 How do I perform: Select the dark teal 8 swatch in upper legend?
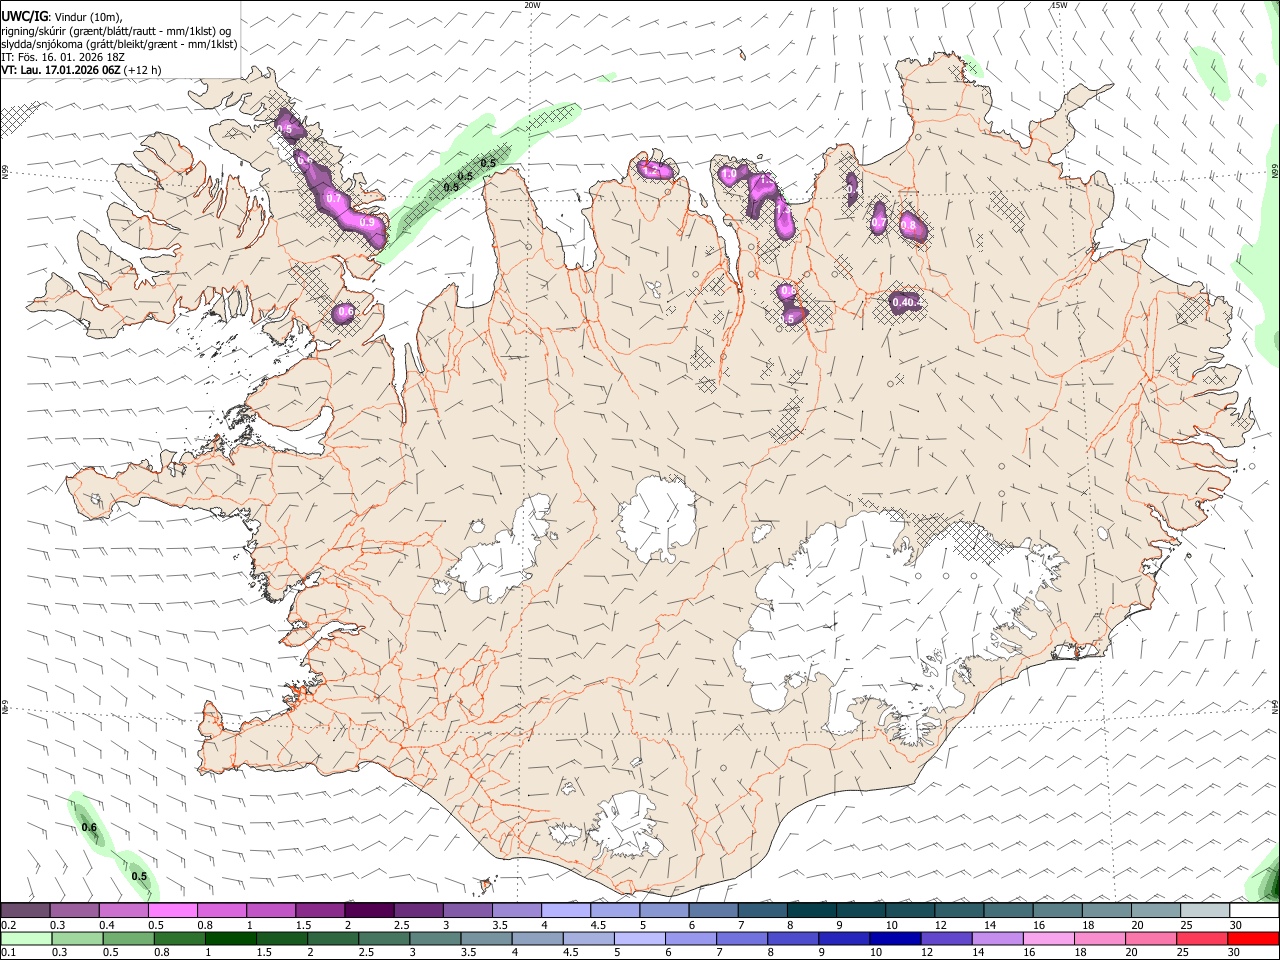[x=811, y=910]
